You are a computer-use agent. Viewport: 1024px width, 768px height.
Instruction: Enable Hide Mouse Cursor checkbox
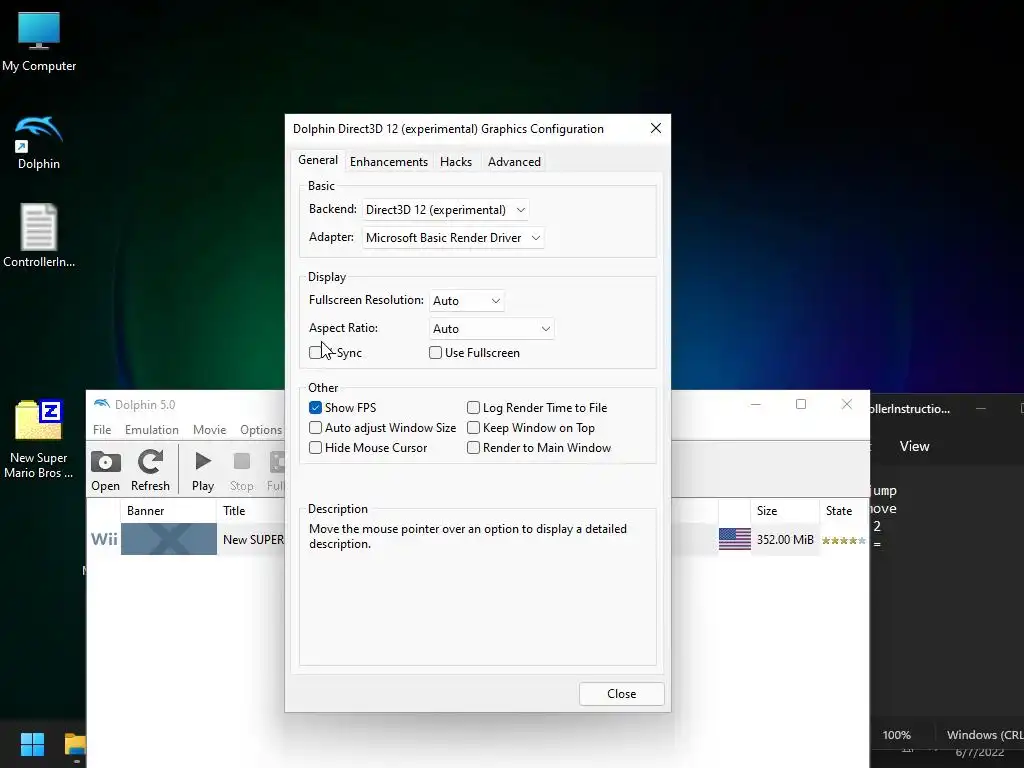click(x=315, y=448)
